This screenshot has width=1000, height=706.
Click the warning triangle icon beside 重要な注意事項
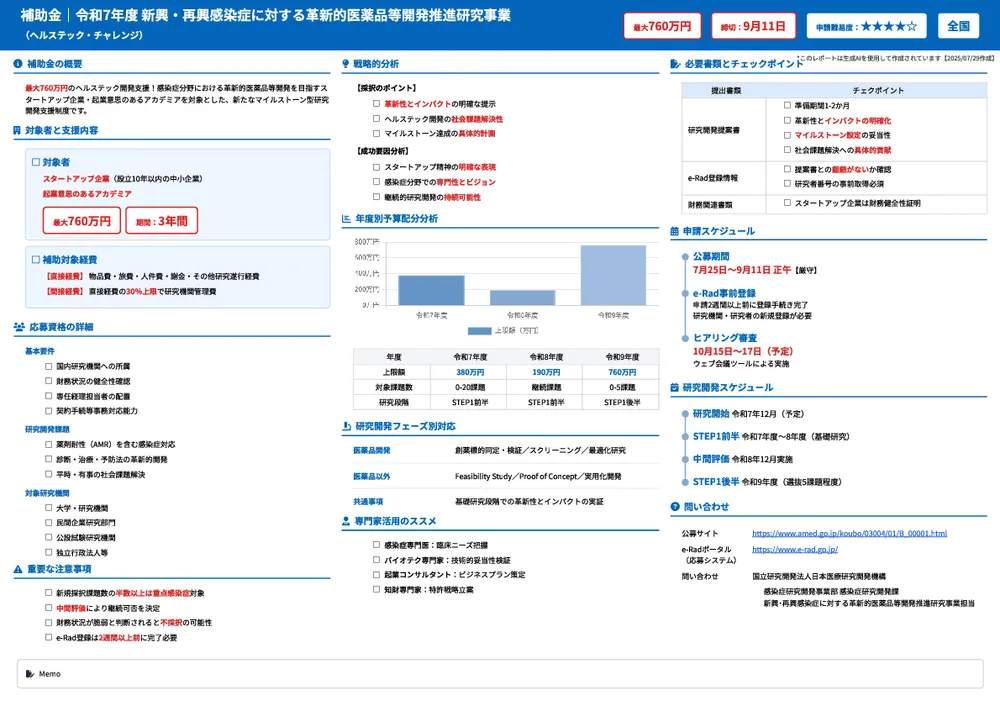click(x=18, y=569)
